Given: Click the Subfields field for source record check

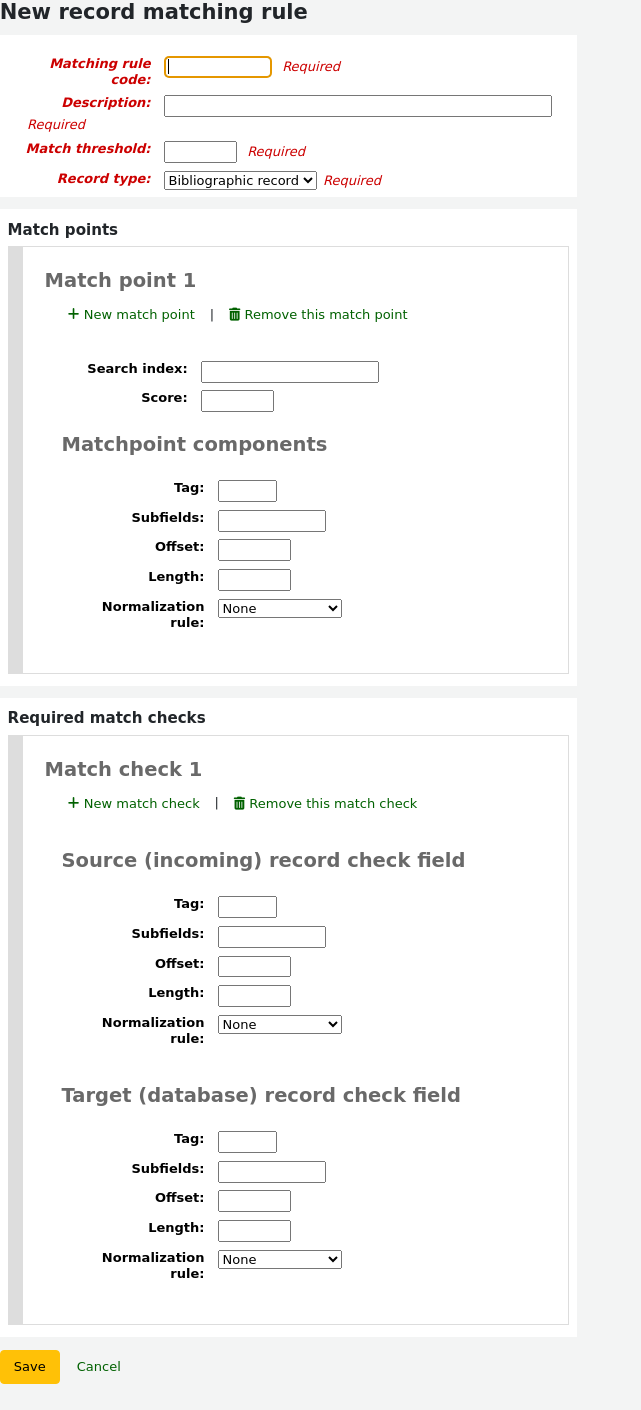Looking at the screenshot, I should [x=271, y=936].
